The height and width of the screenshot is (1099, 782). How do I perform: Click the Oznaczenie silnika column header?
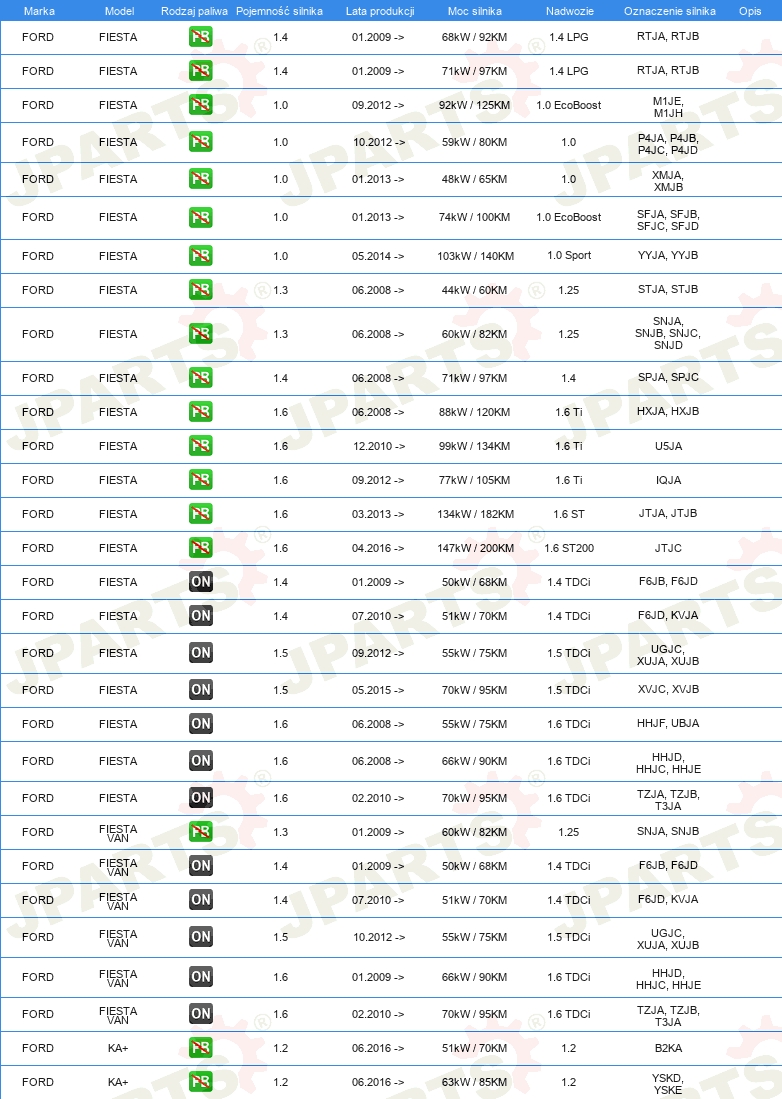(670, 11)
